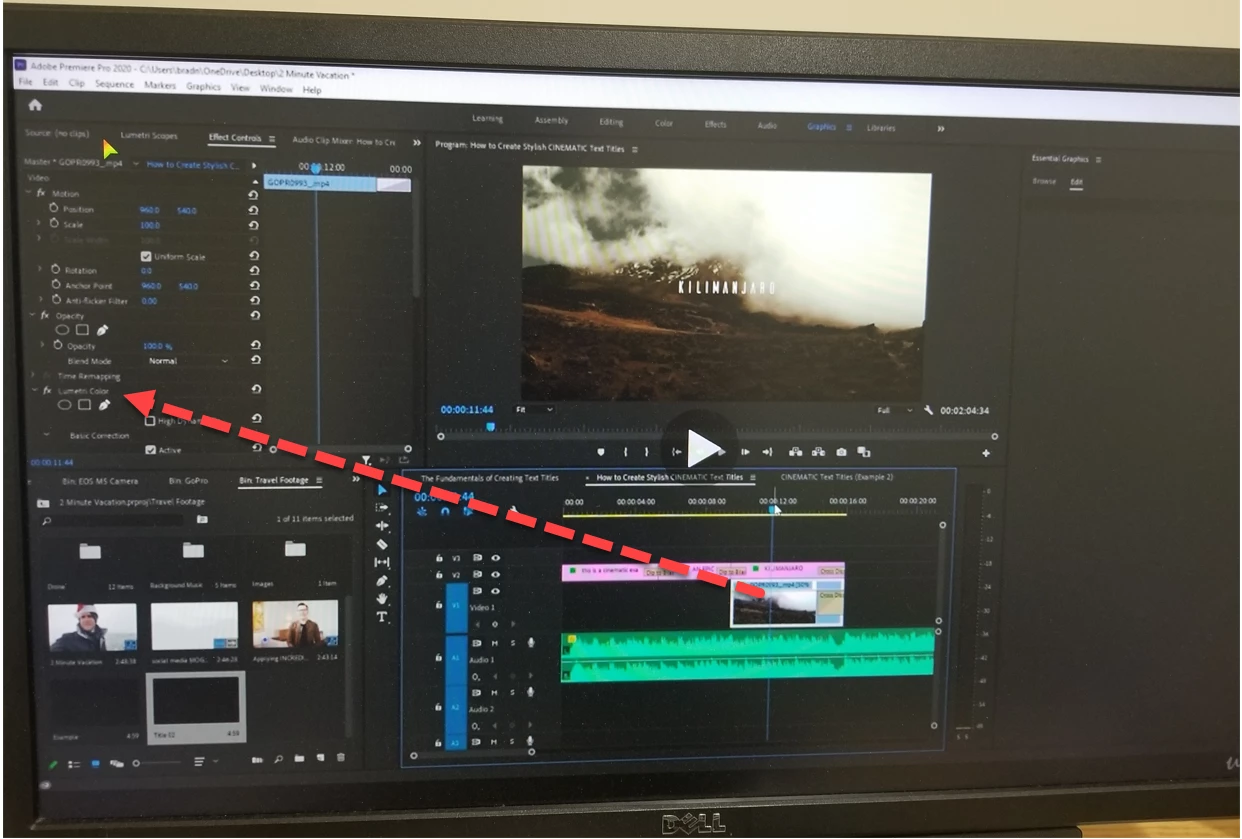This screenshot has width=1242, height=839.
Task: Open the Full playback resolution dropdown
Action: [x=895, y=410]
